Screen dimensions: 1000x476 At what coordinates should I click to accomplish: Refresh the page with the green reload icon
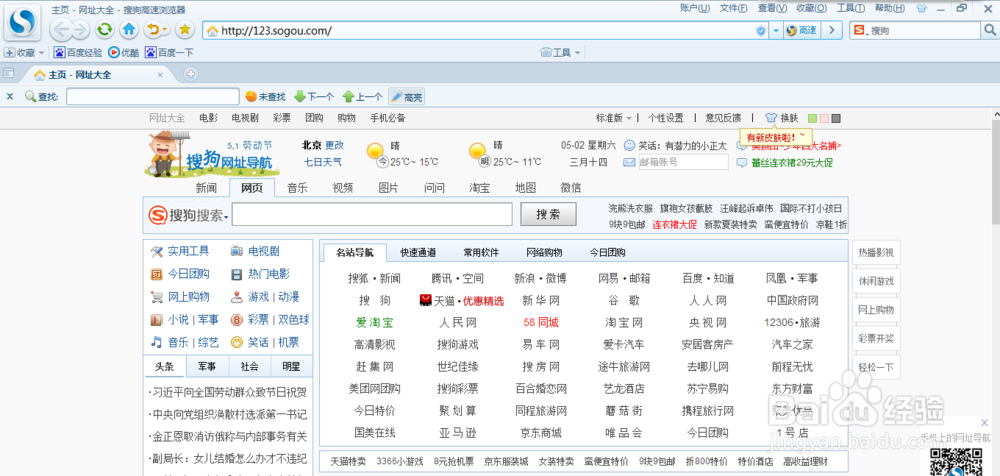point(104,29)
